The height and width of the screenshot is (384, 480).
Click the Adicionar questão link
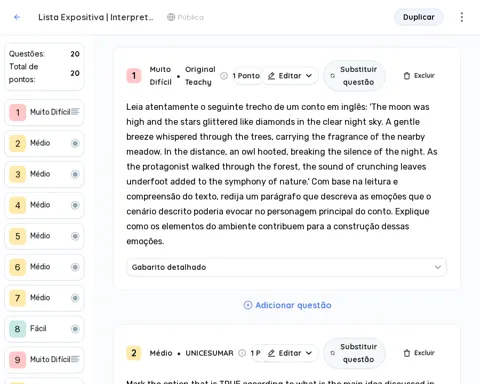point(288,305)
